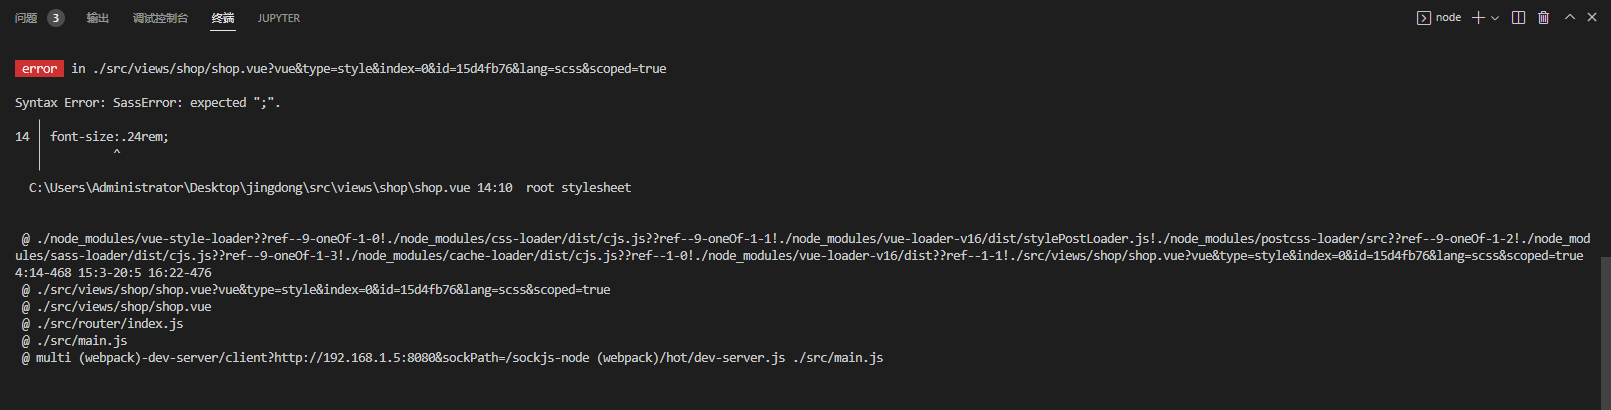Click the red error label
Viewport: 1611px width, 410px height.
pos(39,69)
